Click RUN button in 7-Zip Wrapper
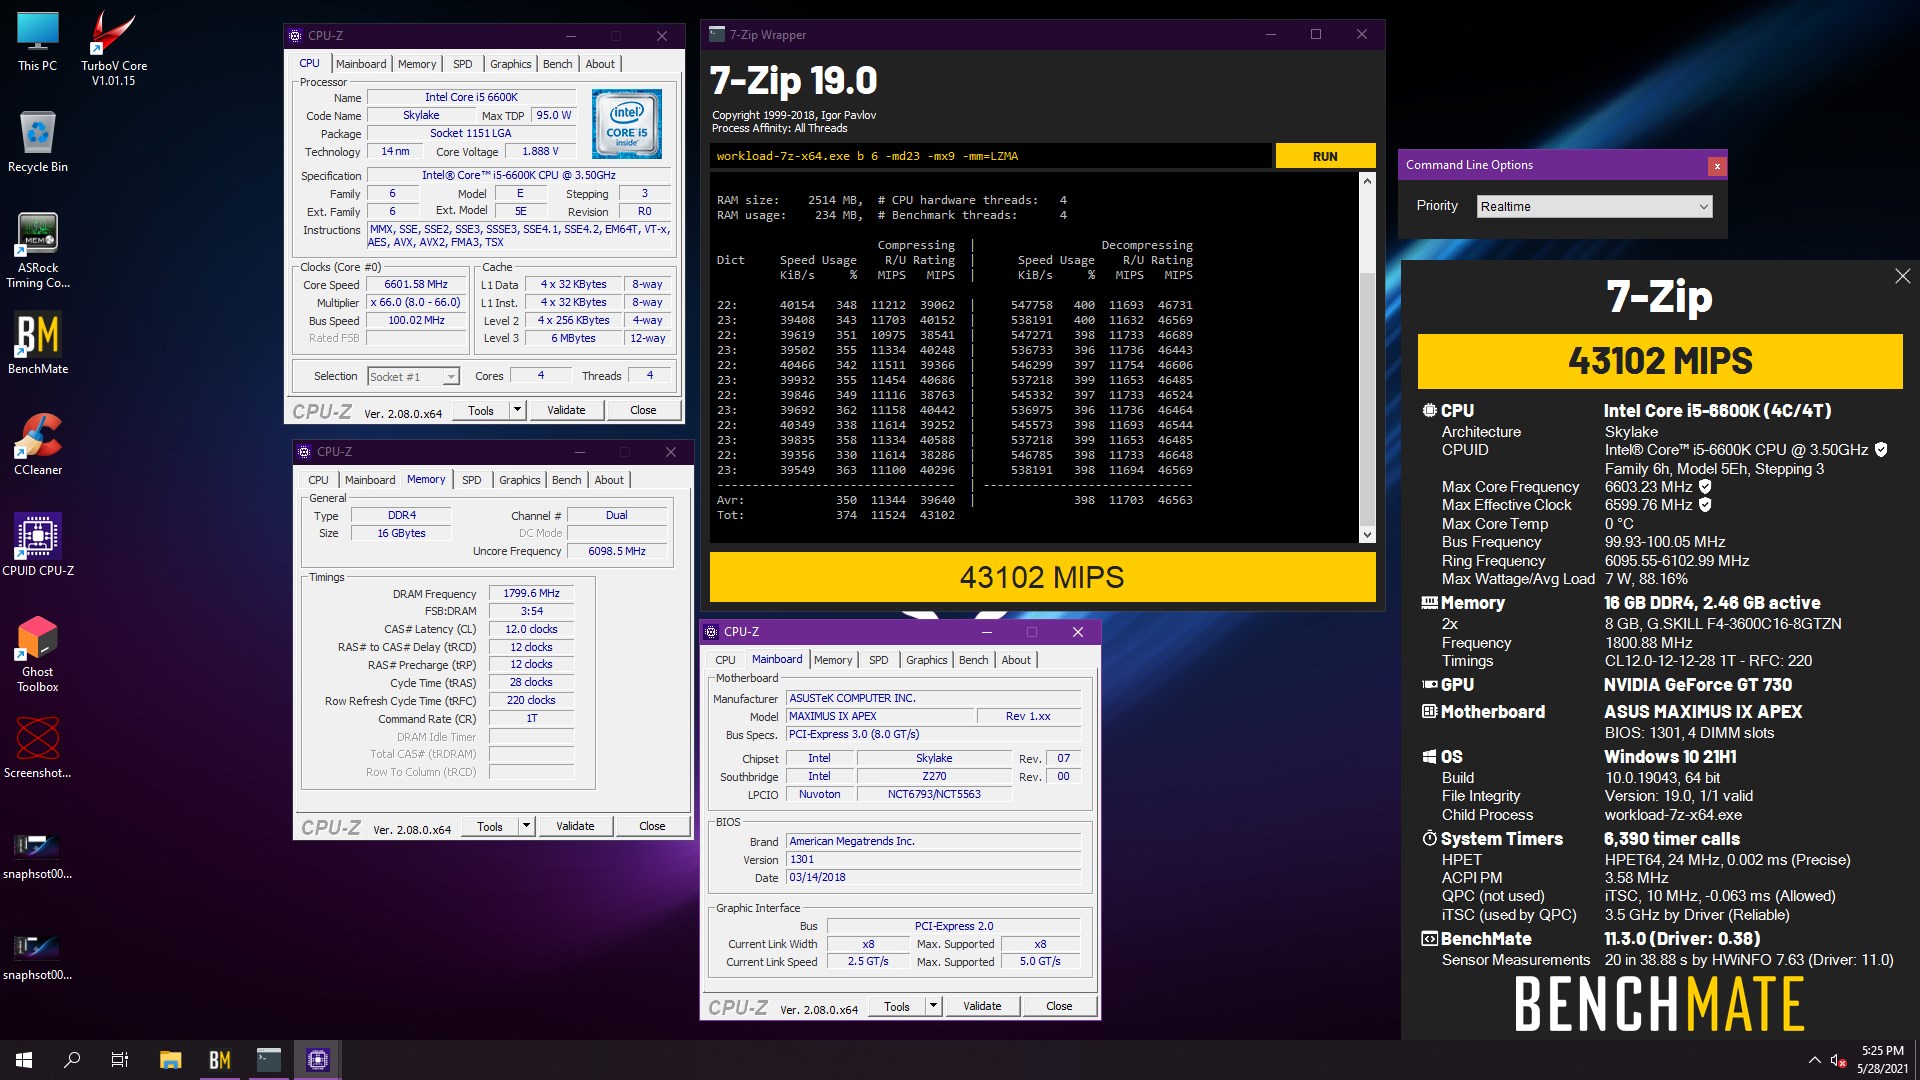The height and width of the screenshot is (1080, 1920). point(1325,156)
